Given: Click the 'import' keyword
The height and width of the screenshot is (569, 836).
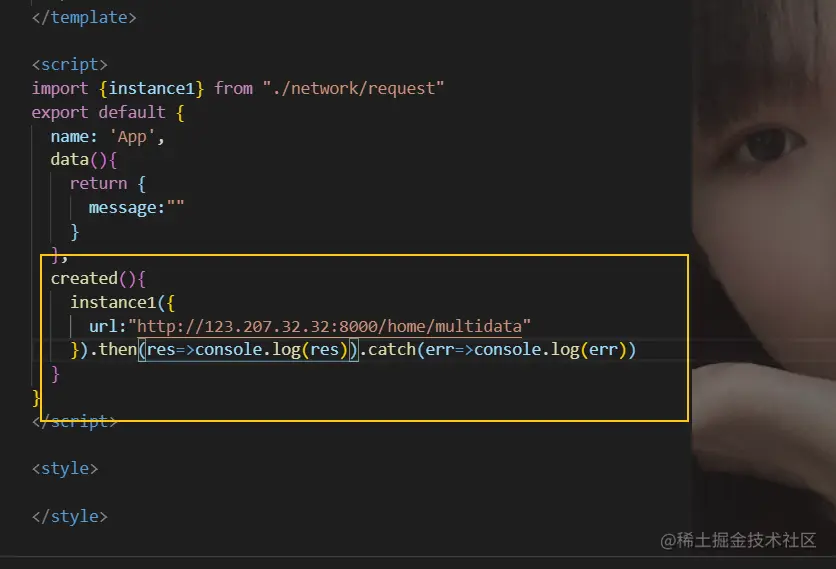Looking at the screenshot, I should coord(60,88).
